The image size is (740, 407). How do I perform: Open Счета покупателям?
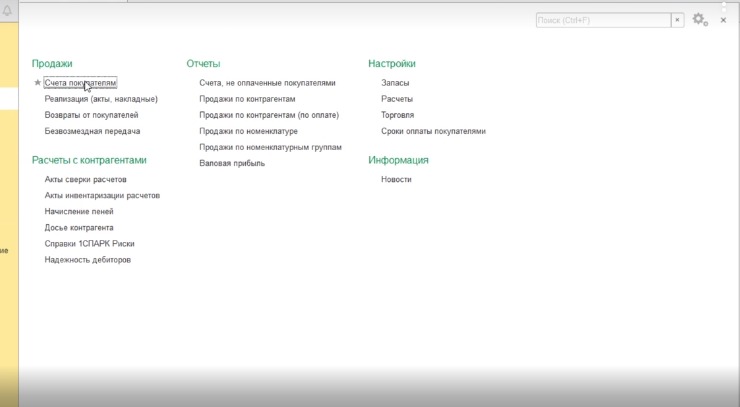[x=81, y=83]
